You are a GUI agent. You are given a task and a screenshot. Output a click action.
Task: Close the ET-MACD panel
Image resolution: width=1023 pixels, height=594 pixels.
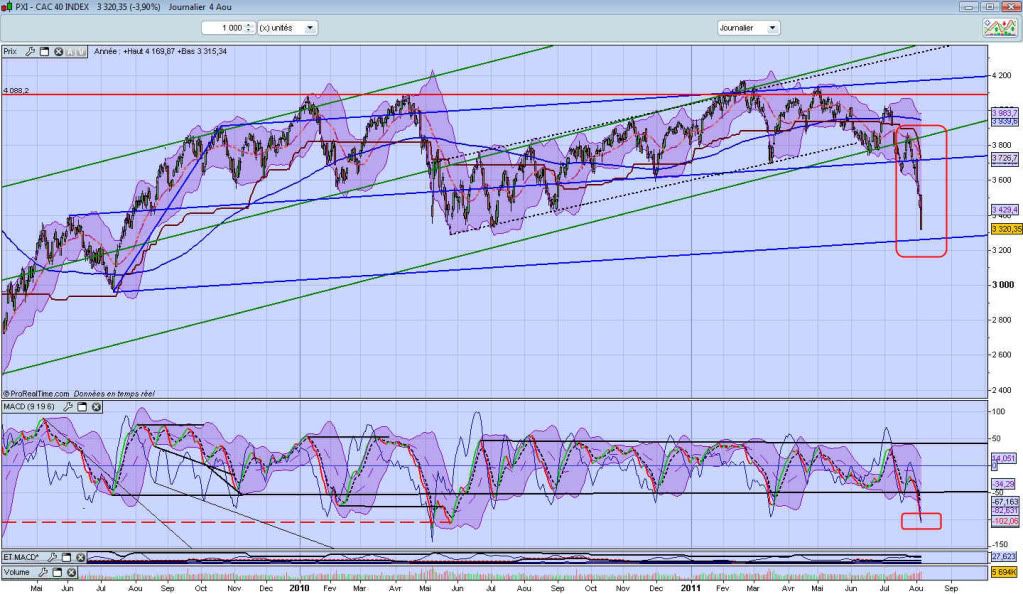coord(79,556)
